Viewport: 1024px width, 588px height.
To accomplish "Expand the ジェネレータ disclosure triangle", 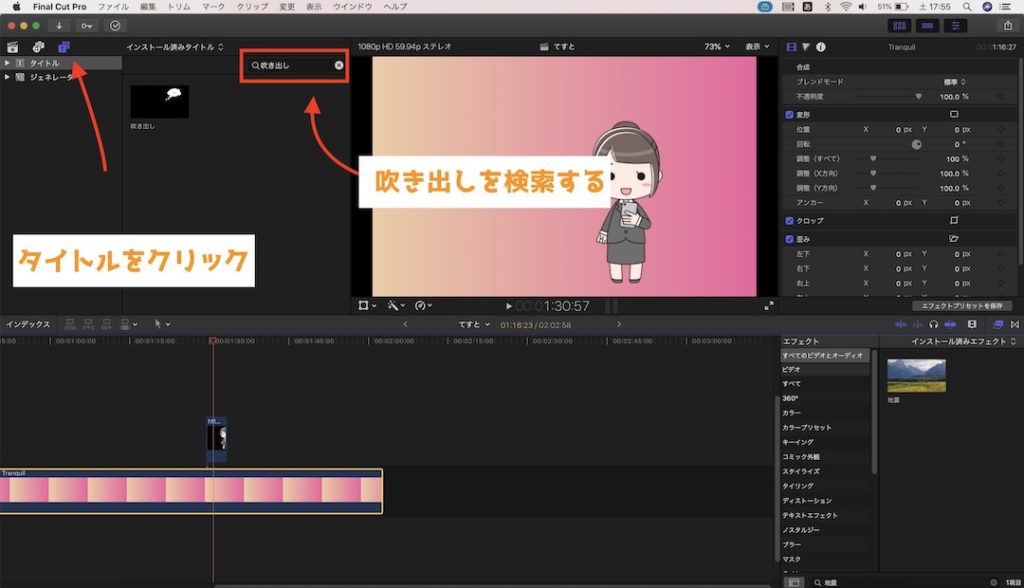I will 7,76.
